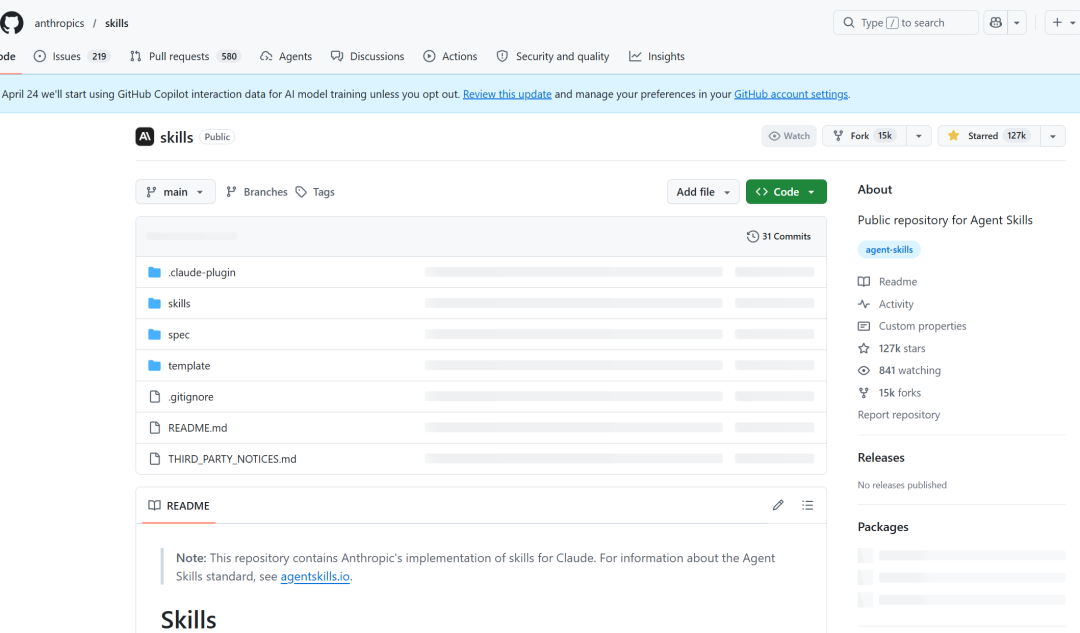Follow the agentskills.io link
Screen dimensions: 1080x633
point(315,577)
